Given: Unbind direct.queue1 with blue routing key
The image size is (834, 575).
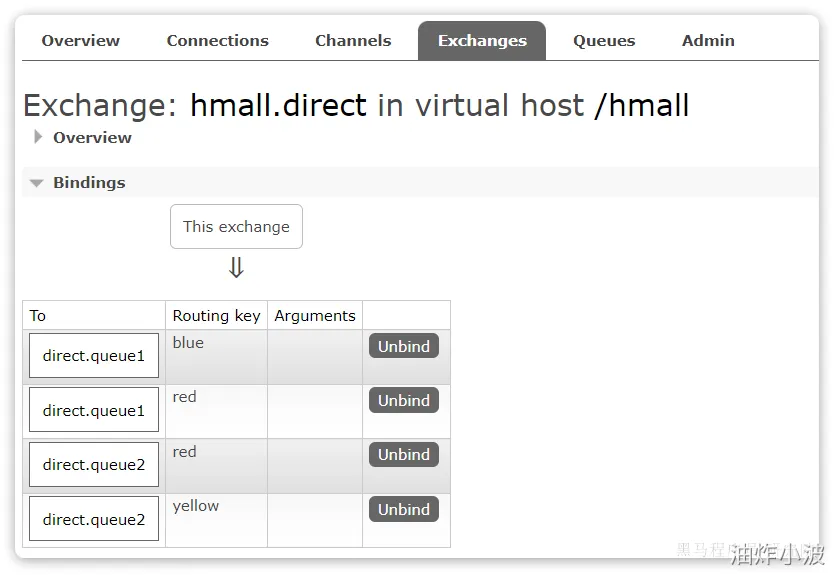Looking at the screenshot, I should tap(403, 346).
